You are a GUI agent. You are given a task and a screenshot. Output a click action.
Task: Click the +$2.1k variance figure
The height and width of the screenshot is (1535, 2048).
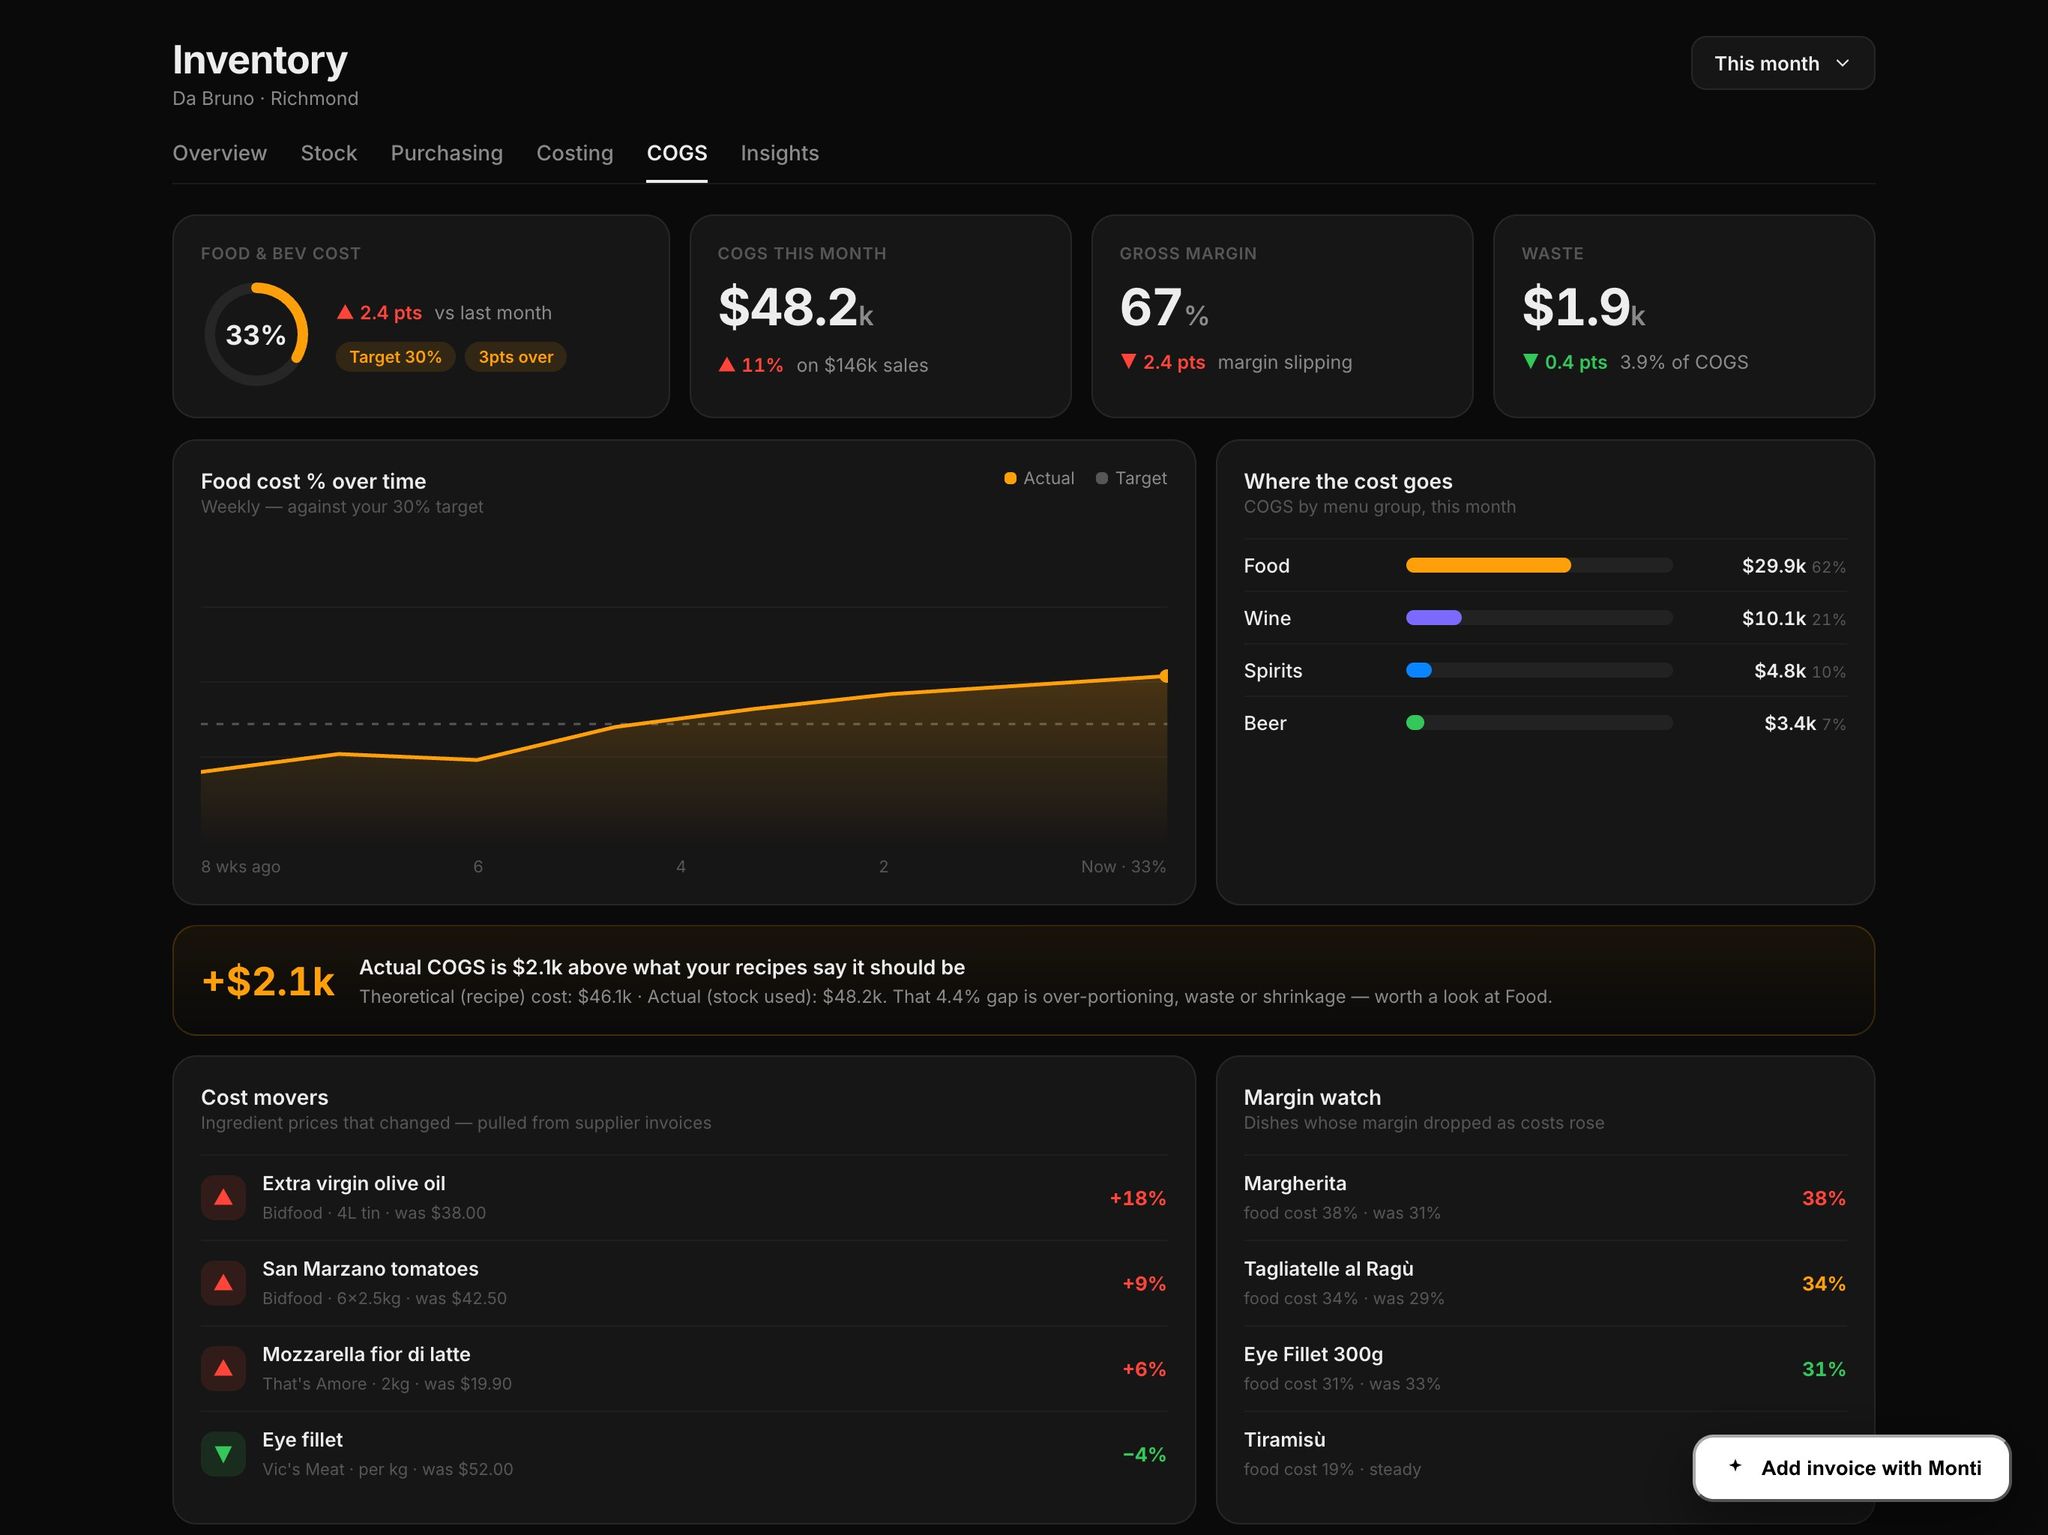268,981
